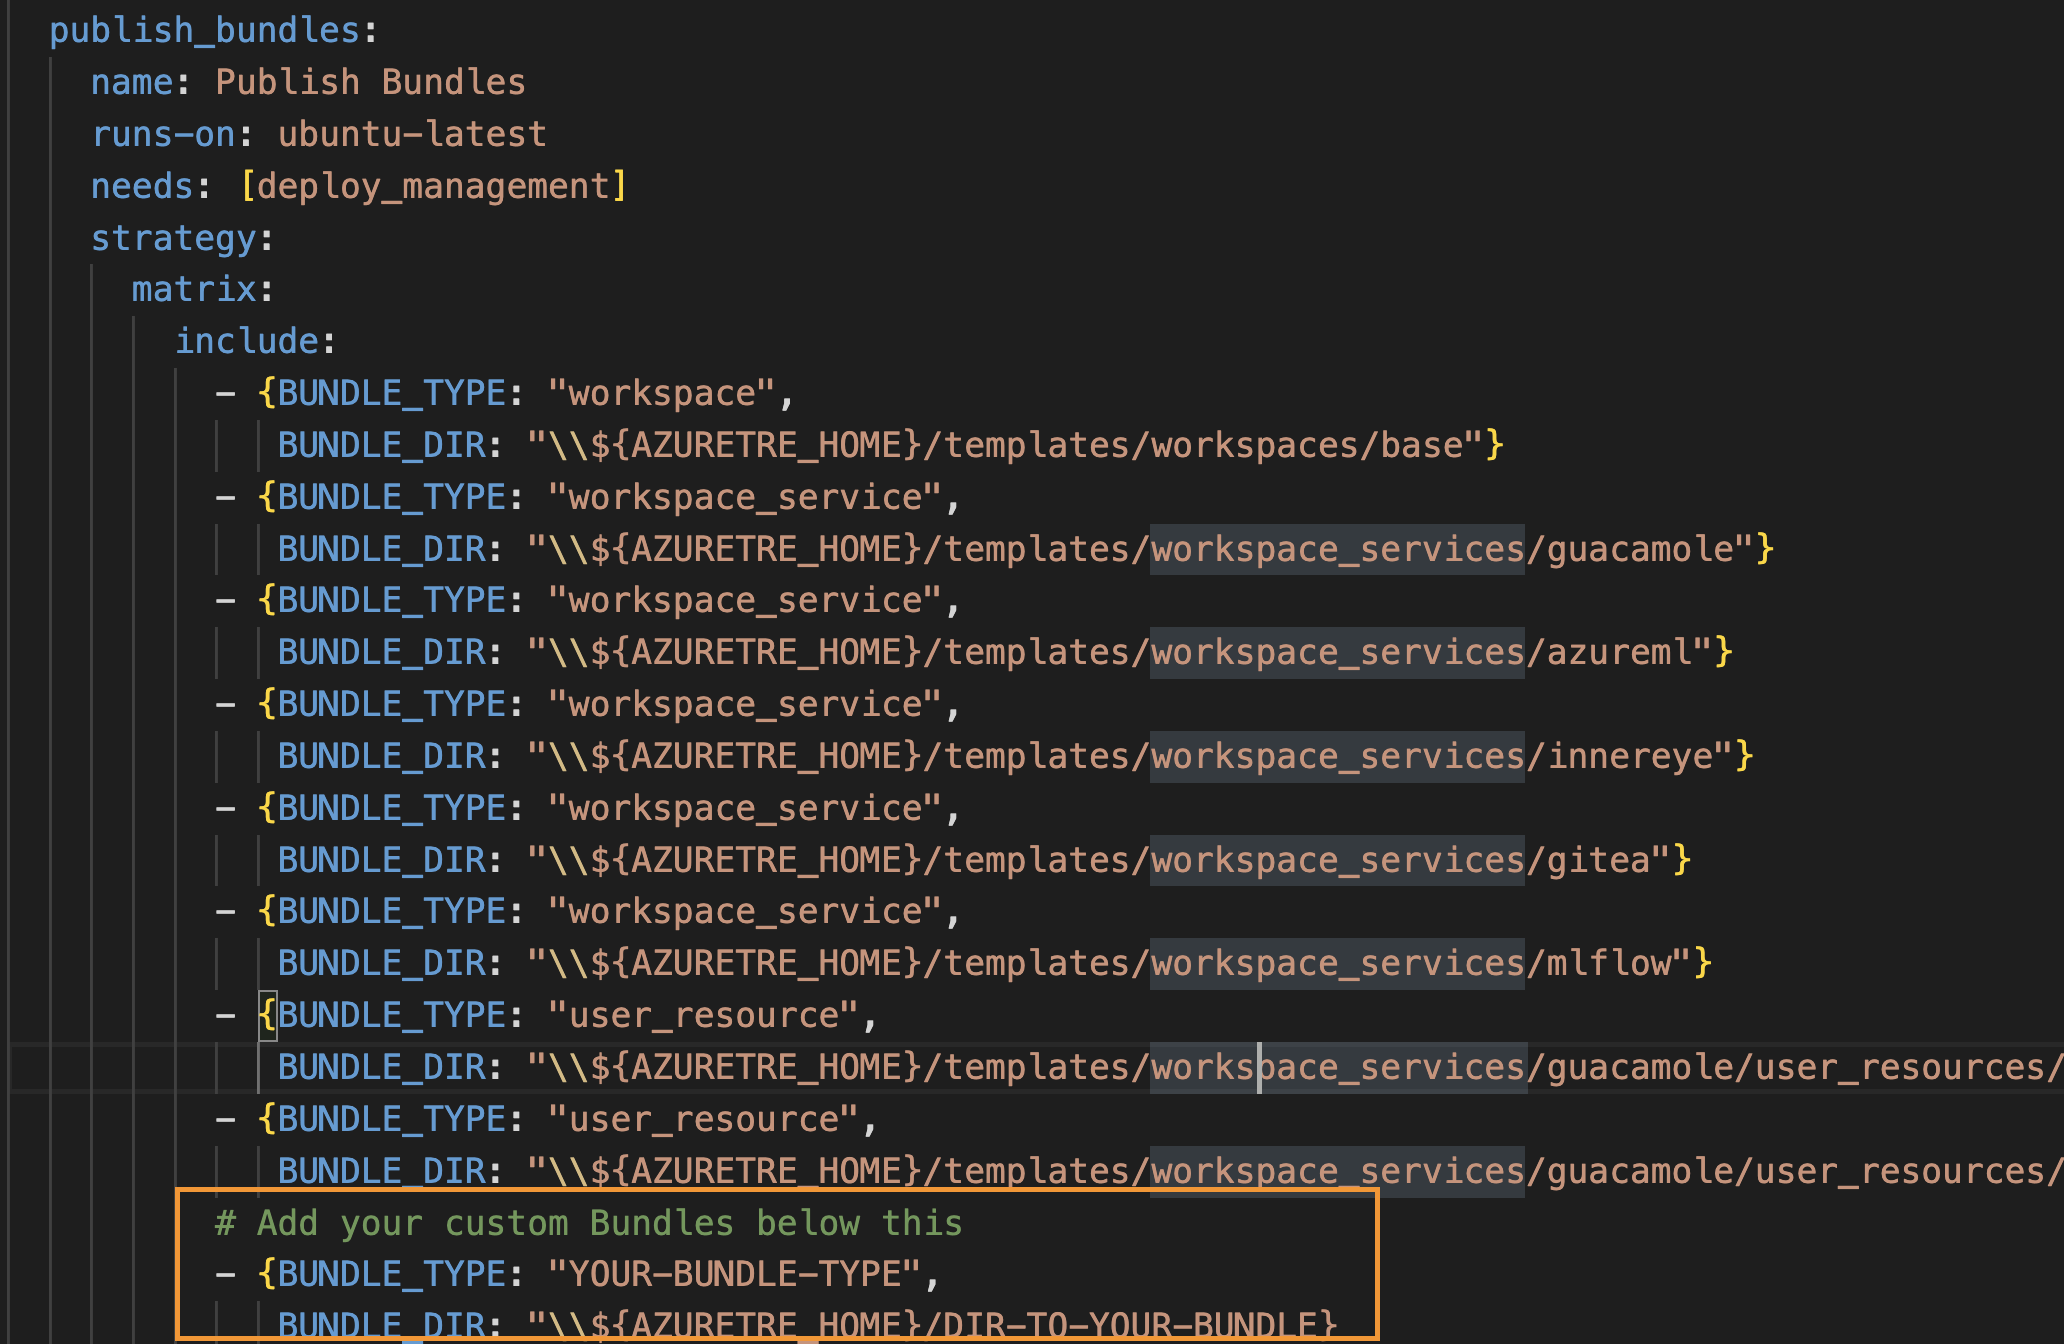Click the YOUR-BUNDLE-TYPE placeholder string
Image resolution: width=2064 pixels, height=1344 pixels.
(x=734, y=1274)
